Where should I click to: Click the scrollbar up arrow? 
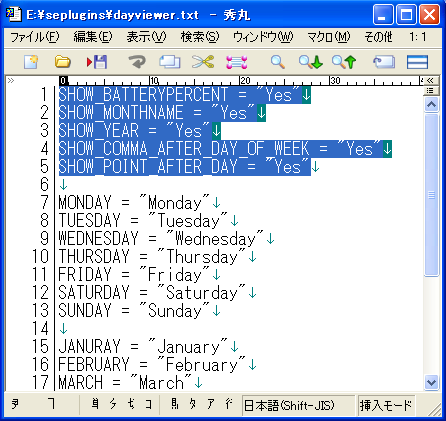tap(431, 105)
